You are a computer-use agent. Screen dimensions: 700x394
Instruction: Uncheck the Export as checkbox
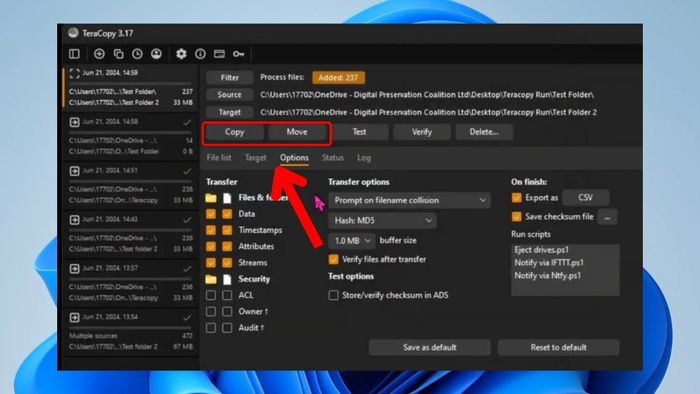tap(517, 198)
